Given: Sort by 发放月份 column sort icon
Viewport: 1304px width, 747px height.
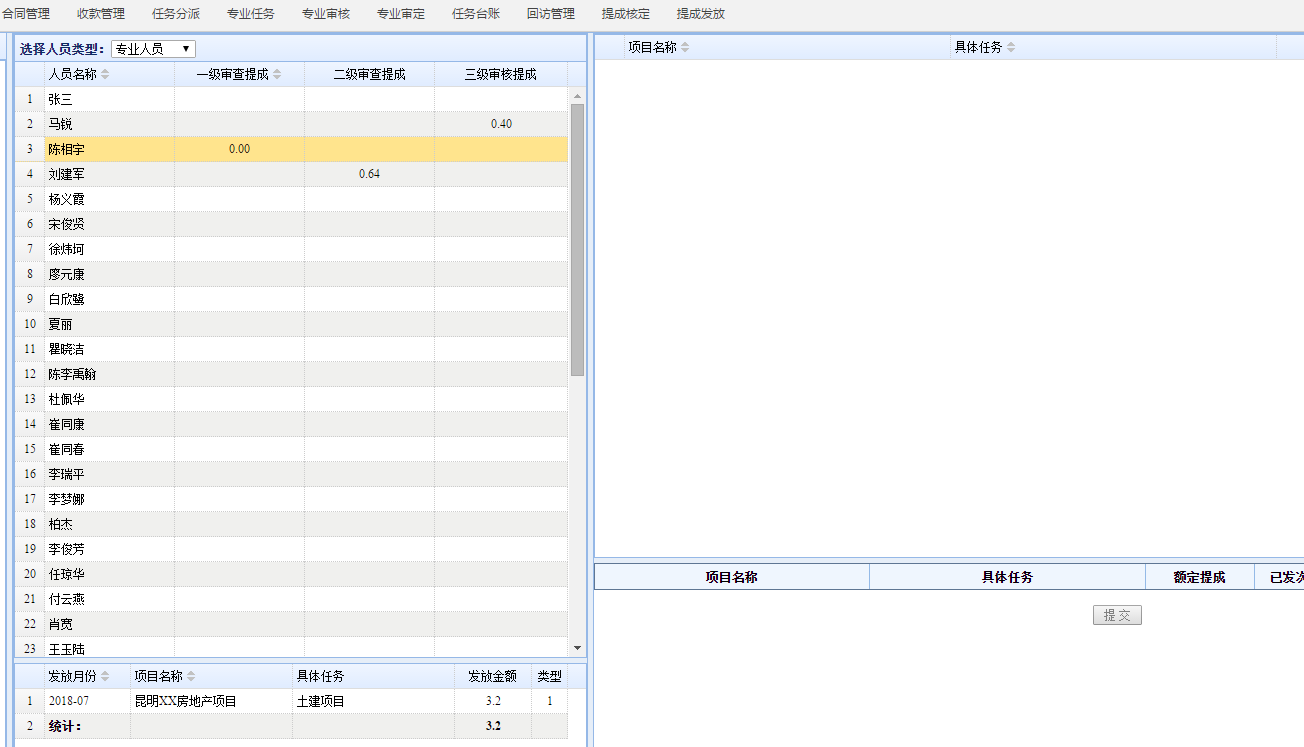Looking at the screenshot, I should coord(105,677).
